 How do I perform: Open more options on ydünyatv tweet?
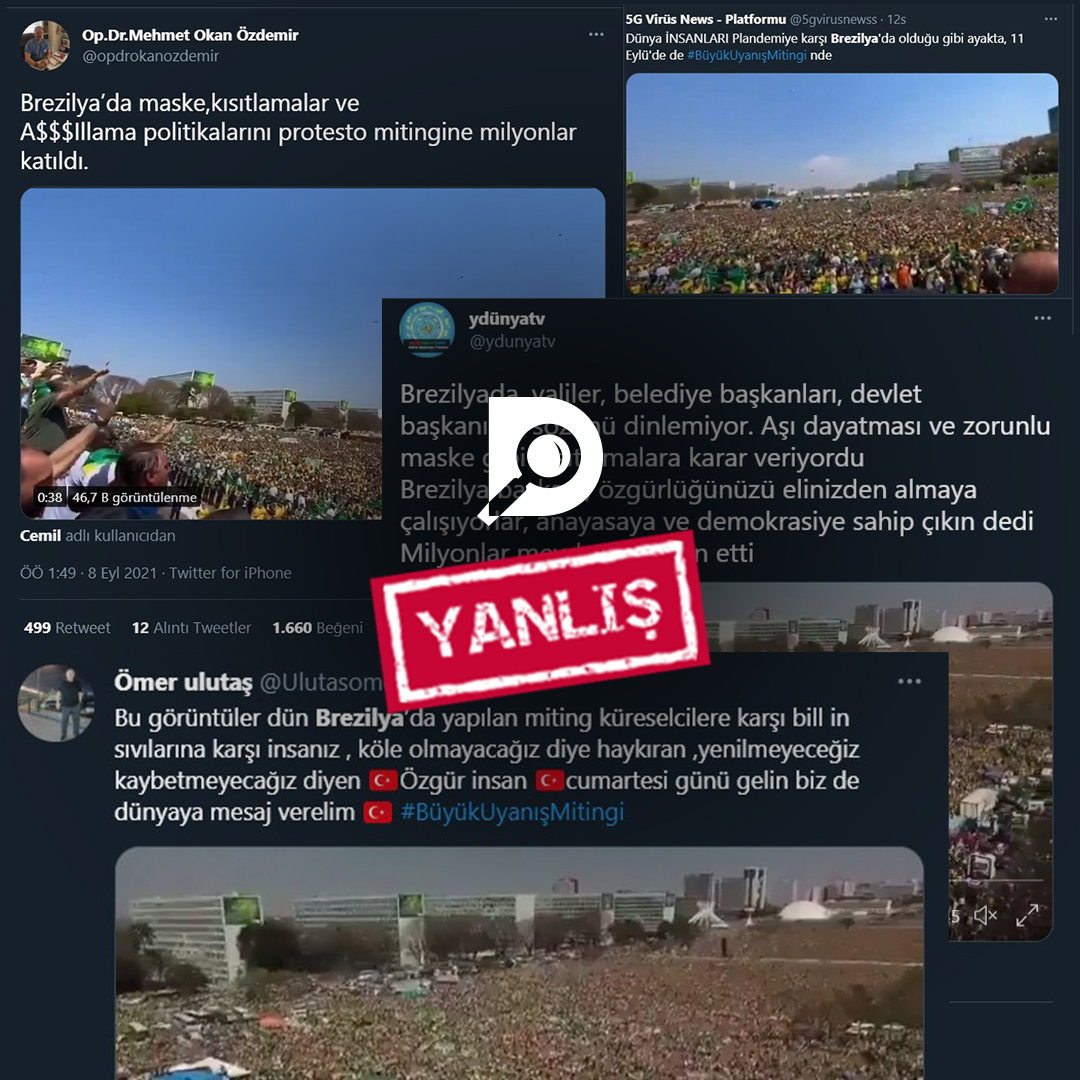(1042, 318)
